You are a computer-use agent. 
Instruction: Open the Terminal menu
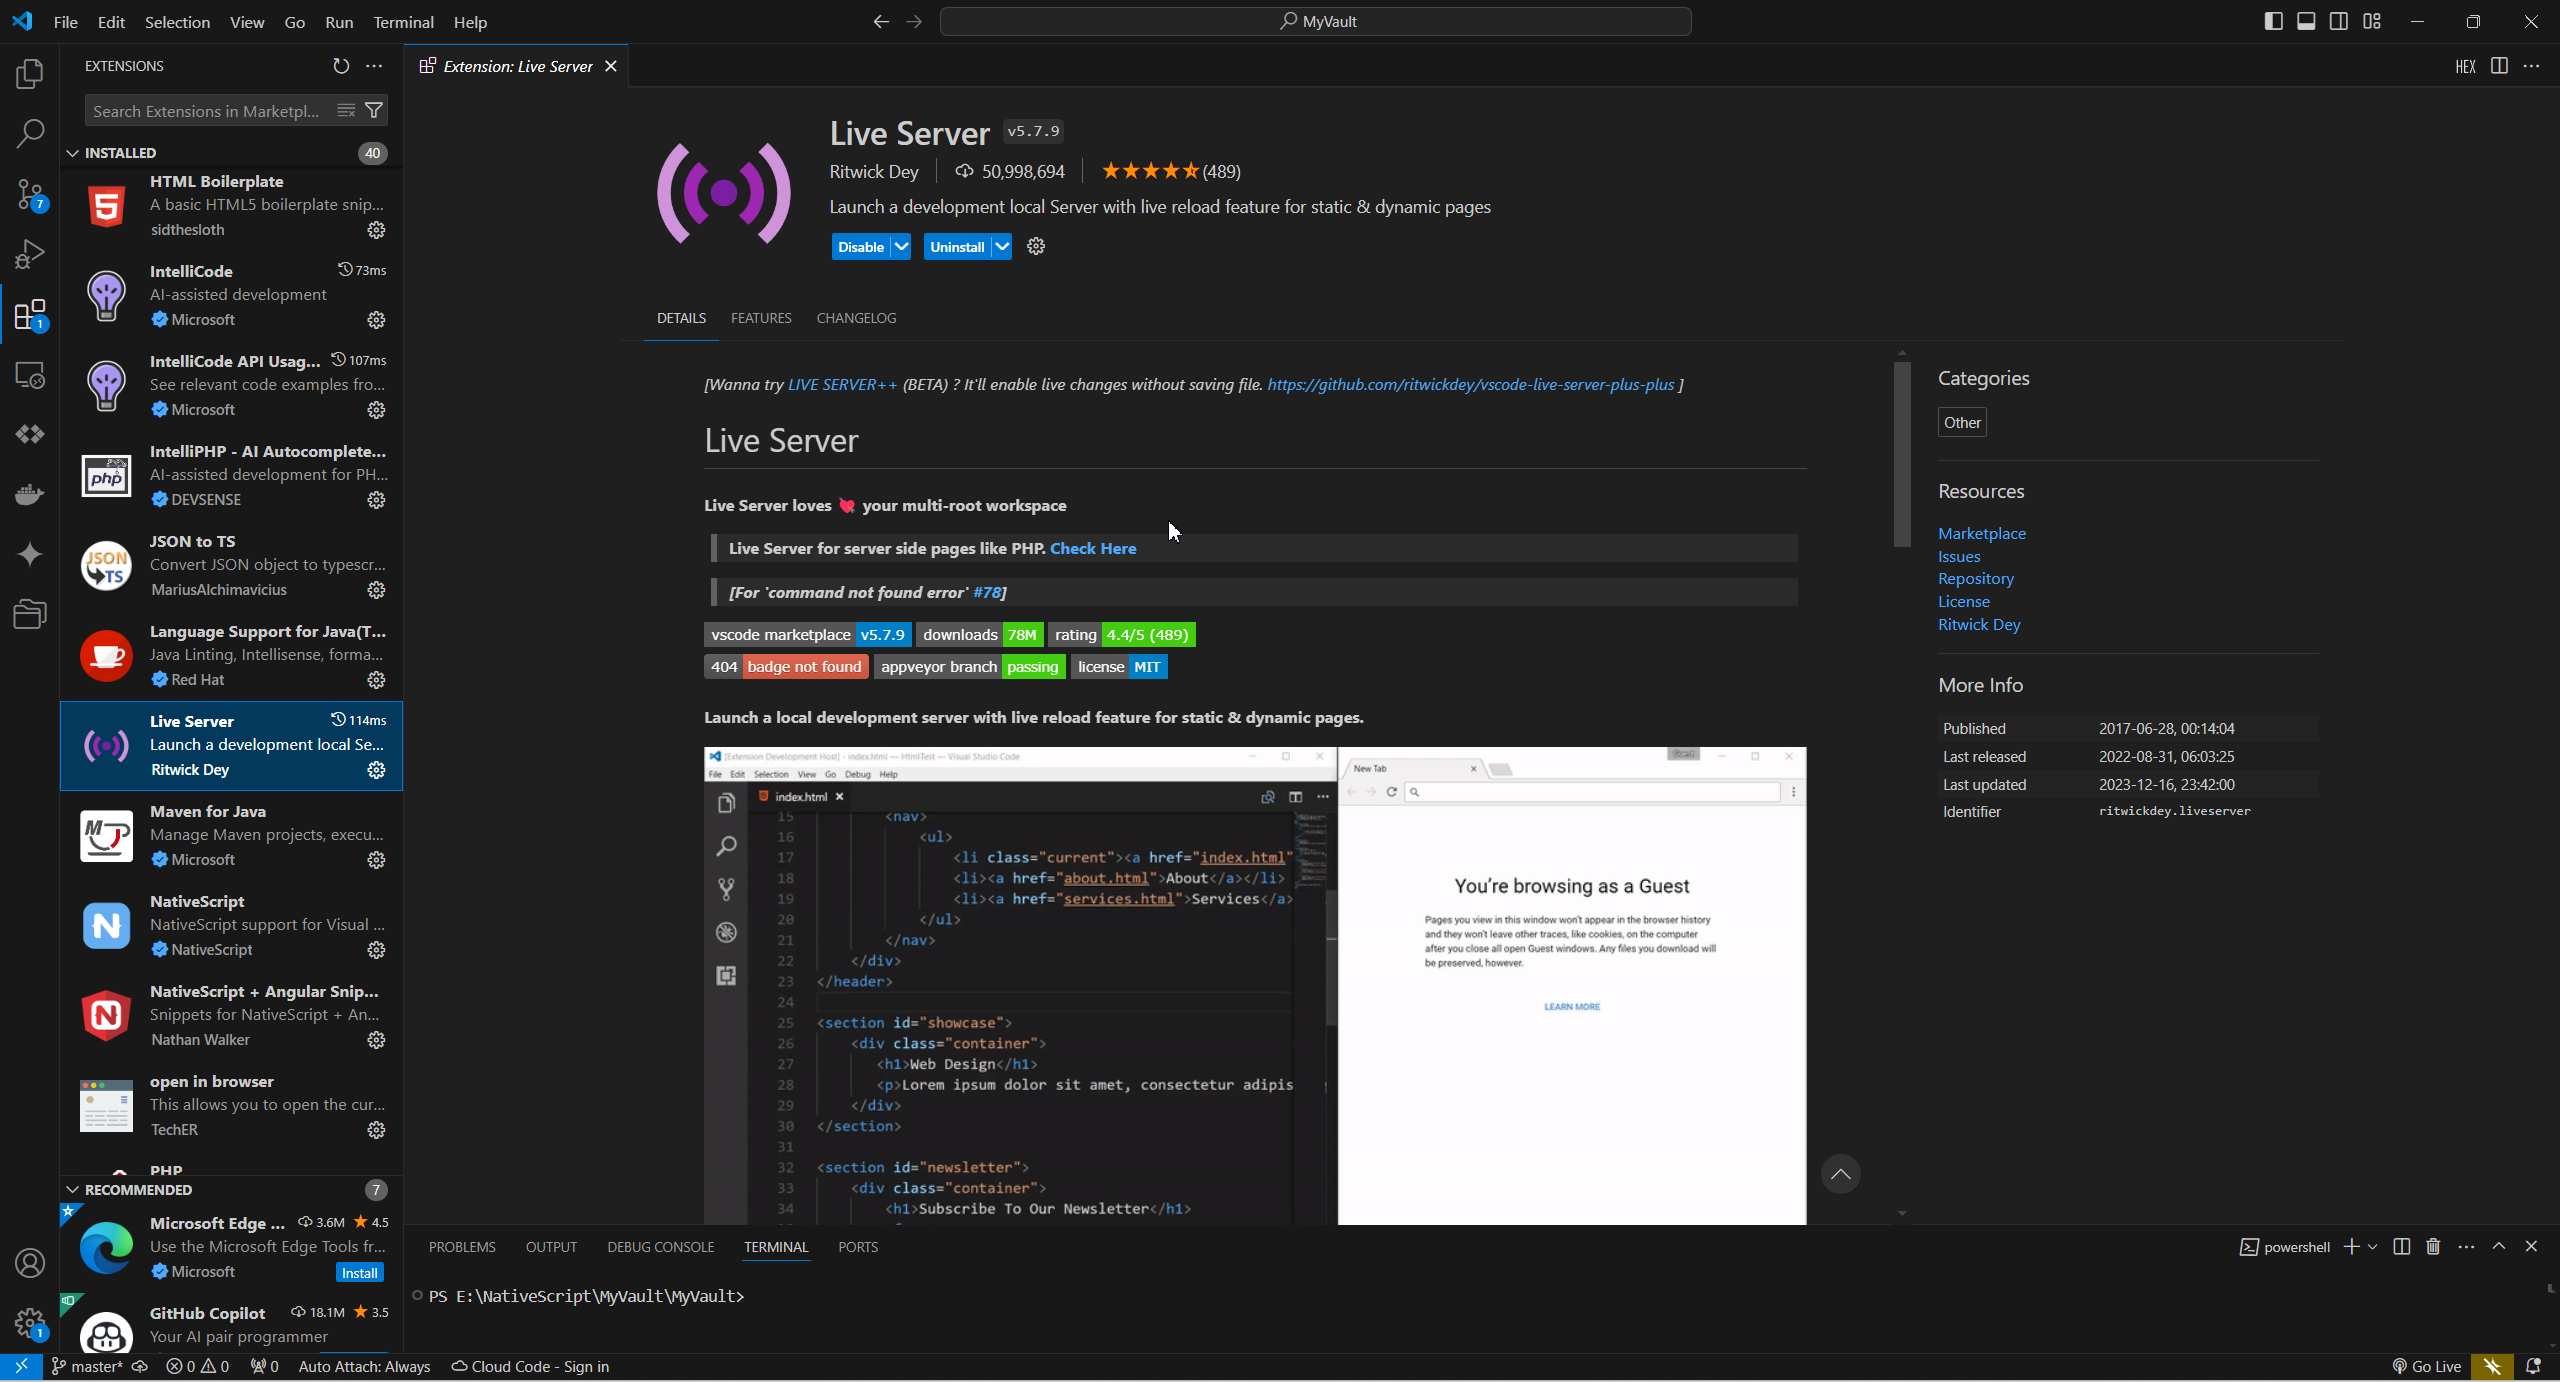403,22
